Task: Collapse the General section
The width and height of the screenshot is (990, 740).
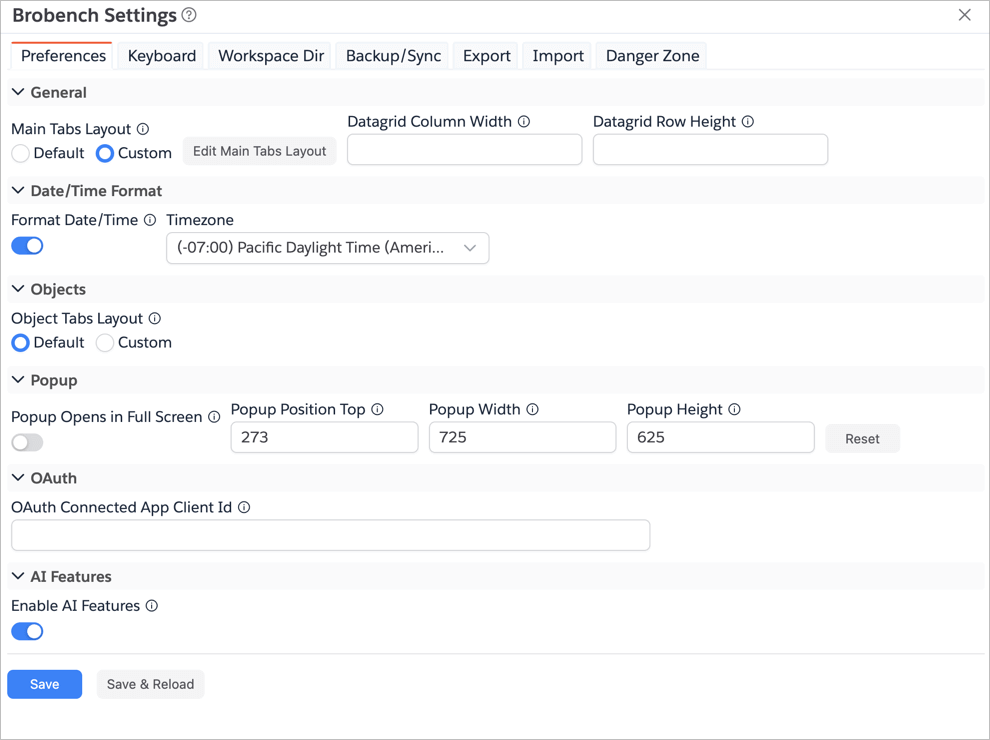Action: pos(18,92)
